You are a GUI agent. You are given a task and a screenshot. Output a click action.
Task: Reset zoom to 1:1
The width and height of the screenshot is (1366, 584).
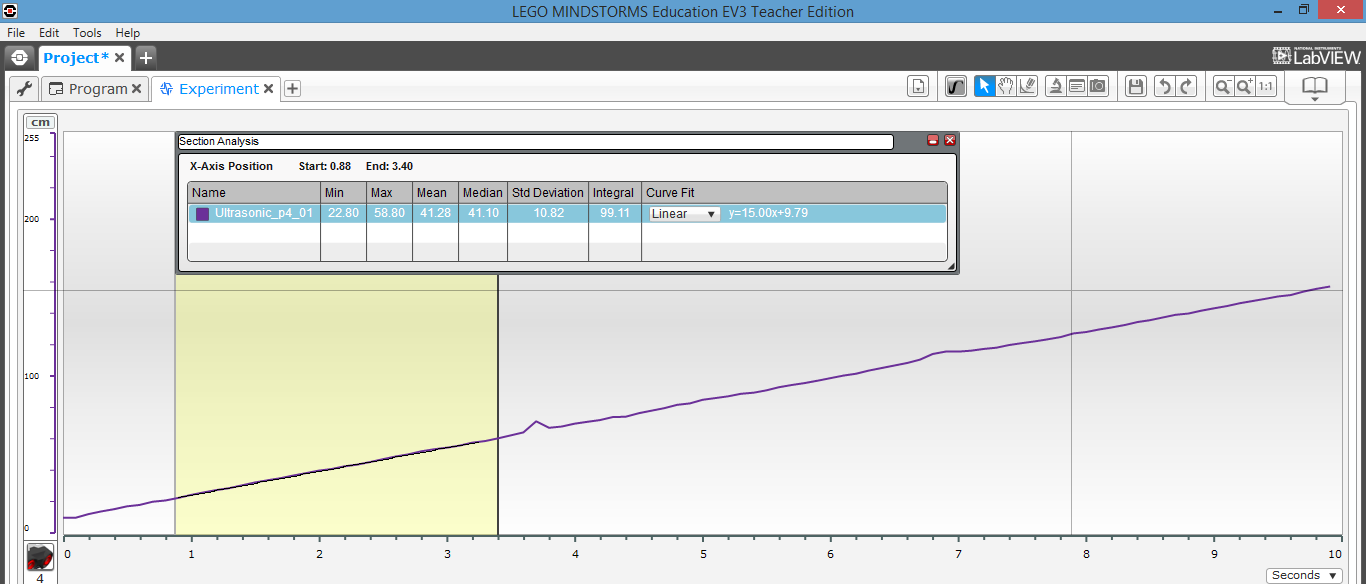point(1266,87)
